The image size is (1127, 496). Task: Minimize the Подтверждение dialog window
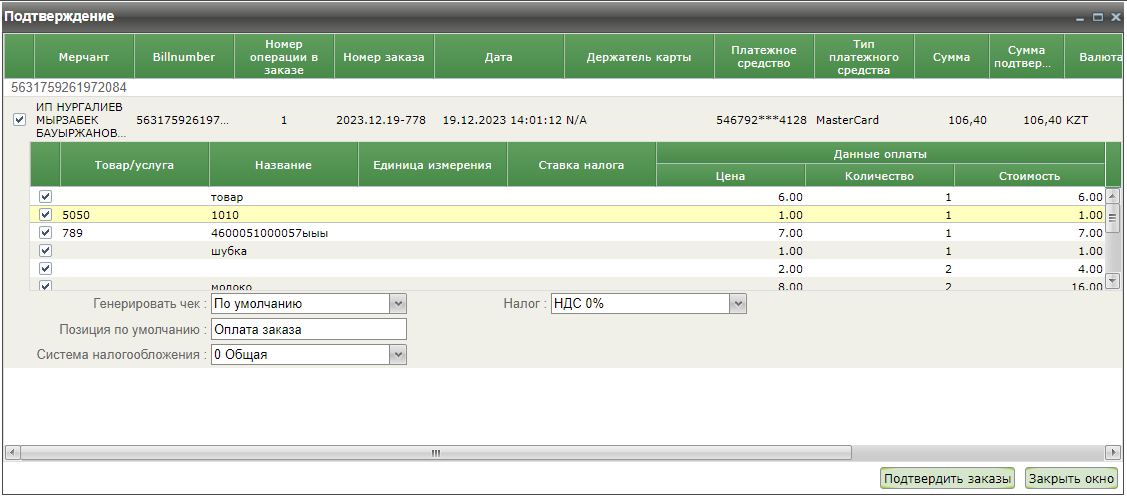(1082, 17)
